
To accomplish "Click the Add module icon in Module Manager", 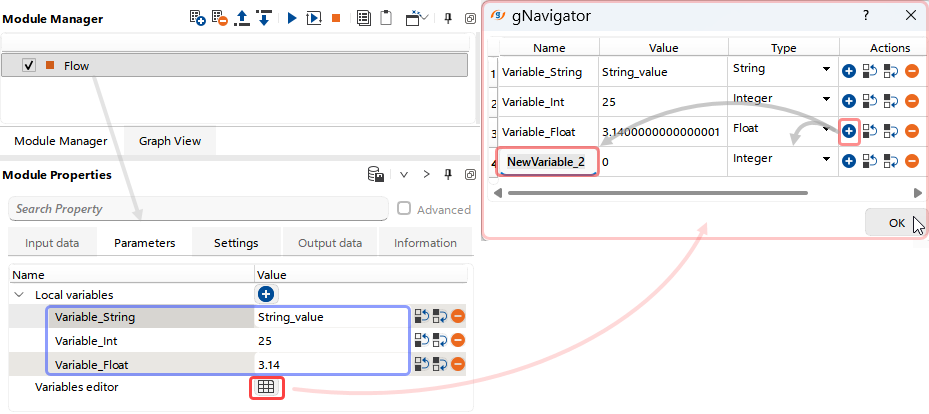I will point(197,18).
